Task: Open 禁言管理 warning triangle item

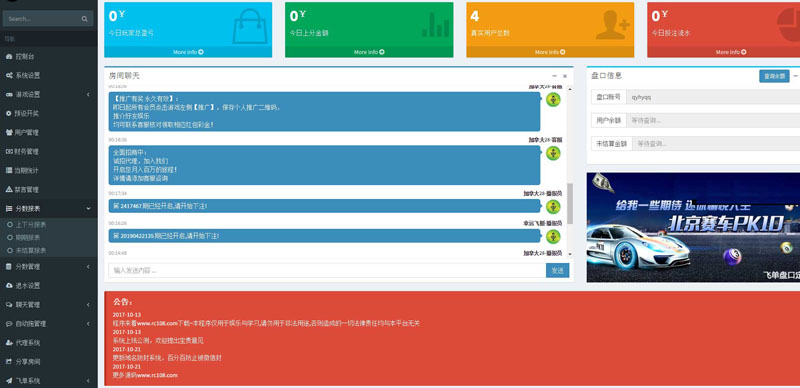Action: point(9,189)
